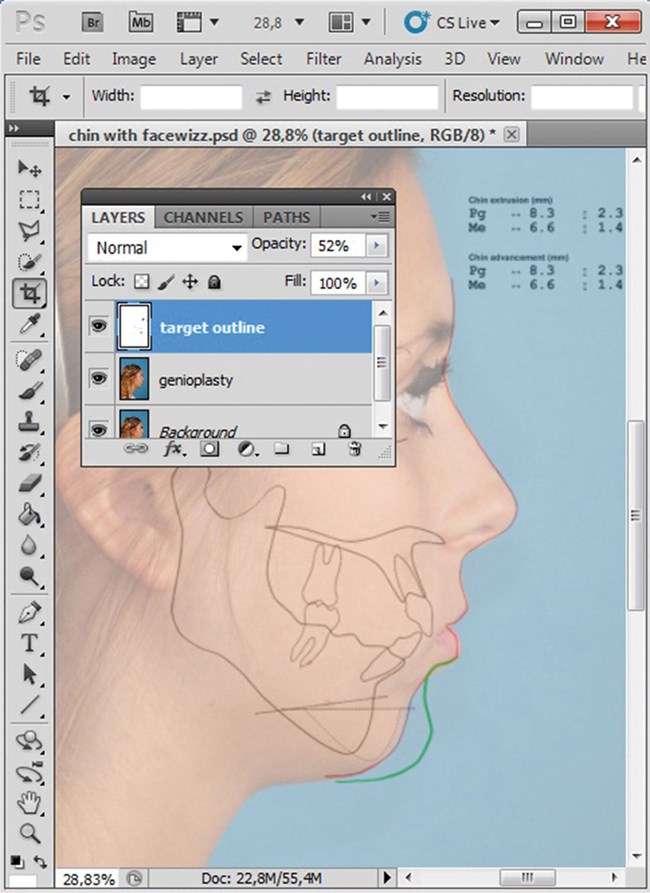Open the Opacity value slider dropdown

click(376, 246)
